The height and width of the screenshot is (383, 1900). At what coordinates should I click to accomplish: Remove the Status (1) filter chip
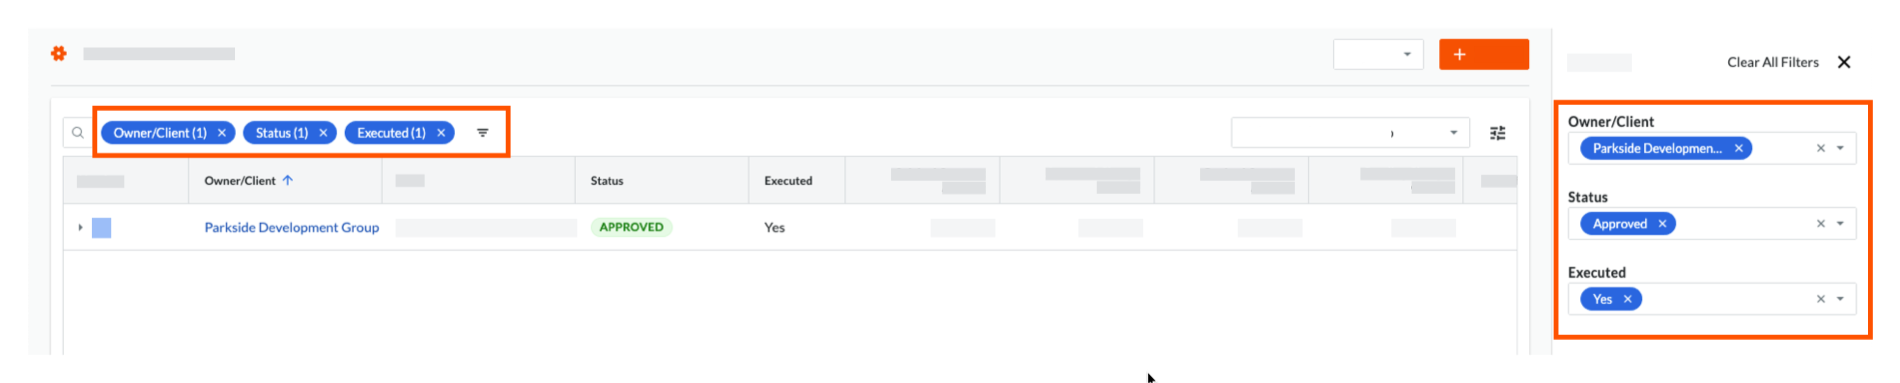323,133
